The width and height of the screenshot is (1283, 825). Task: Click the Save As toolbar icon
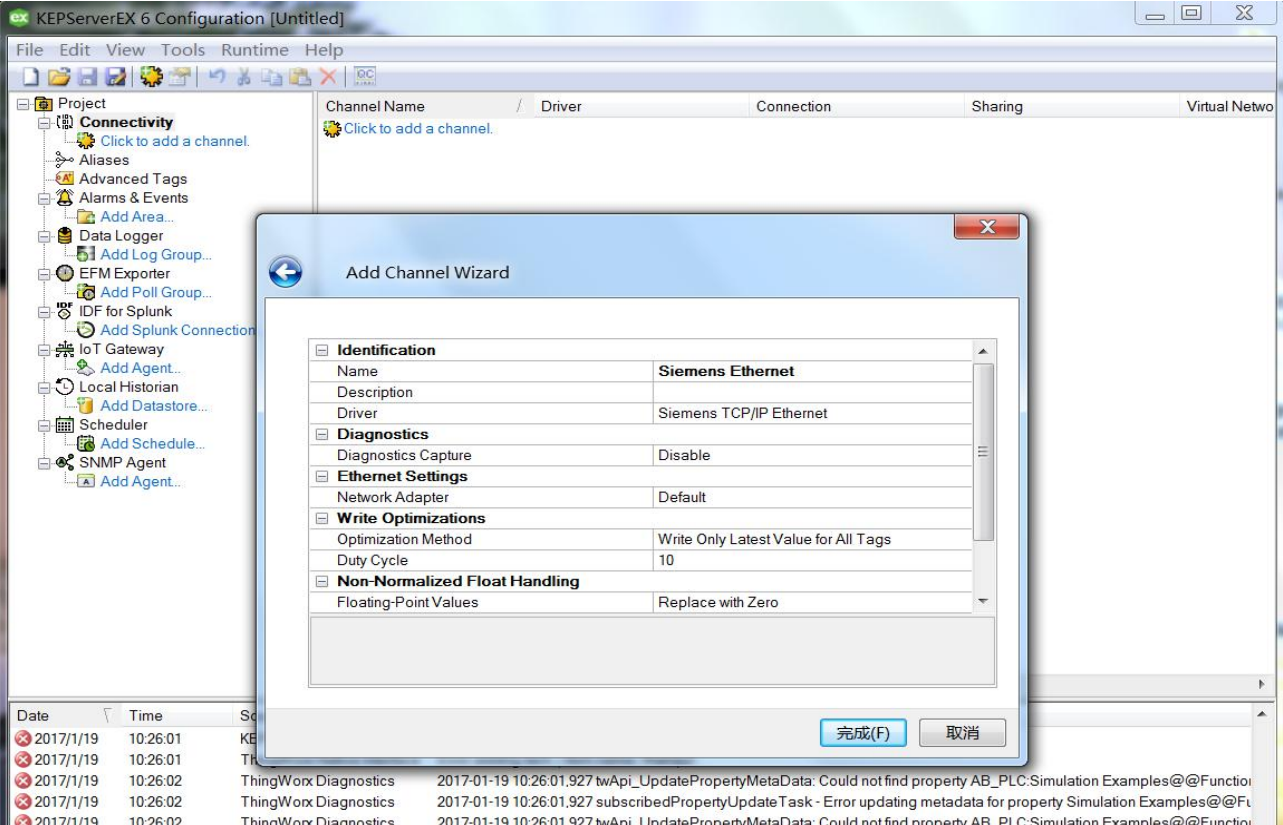[x=116, y=76]
